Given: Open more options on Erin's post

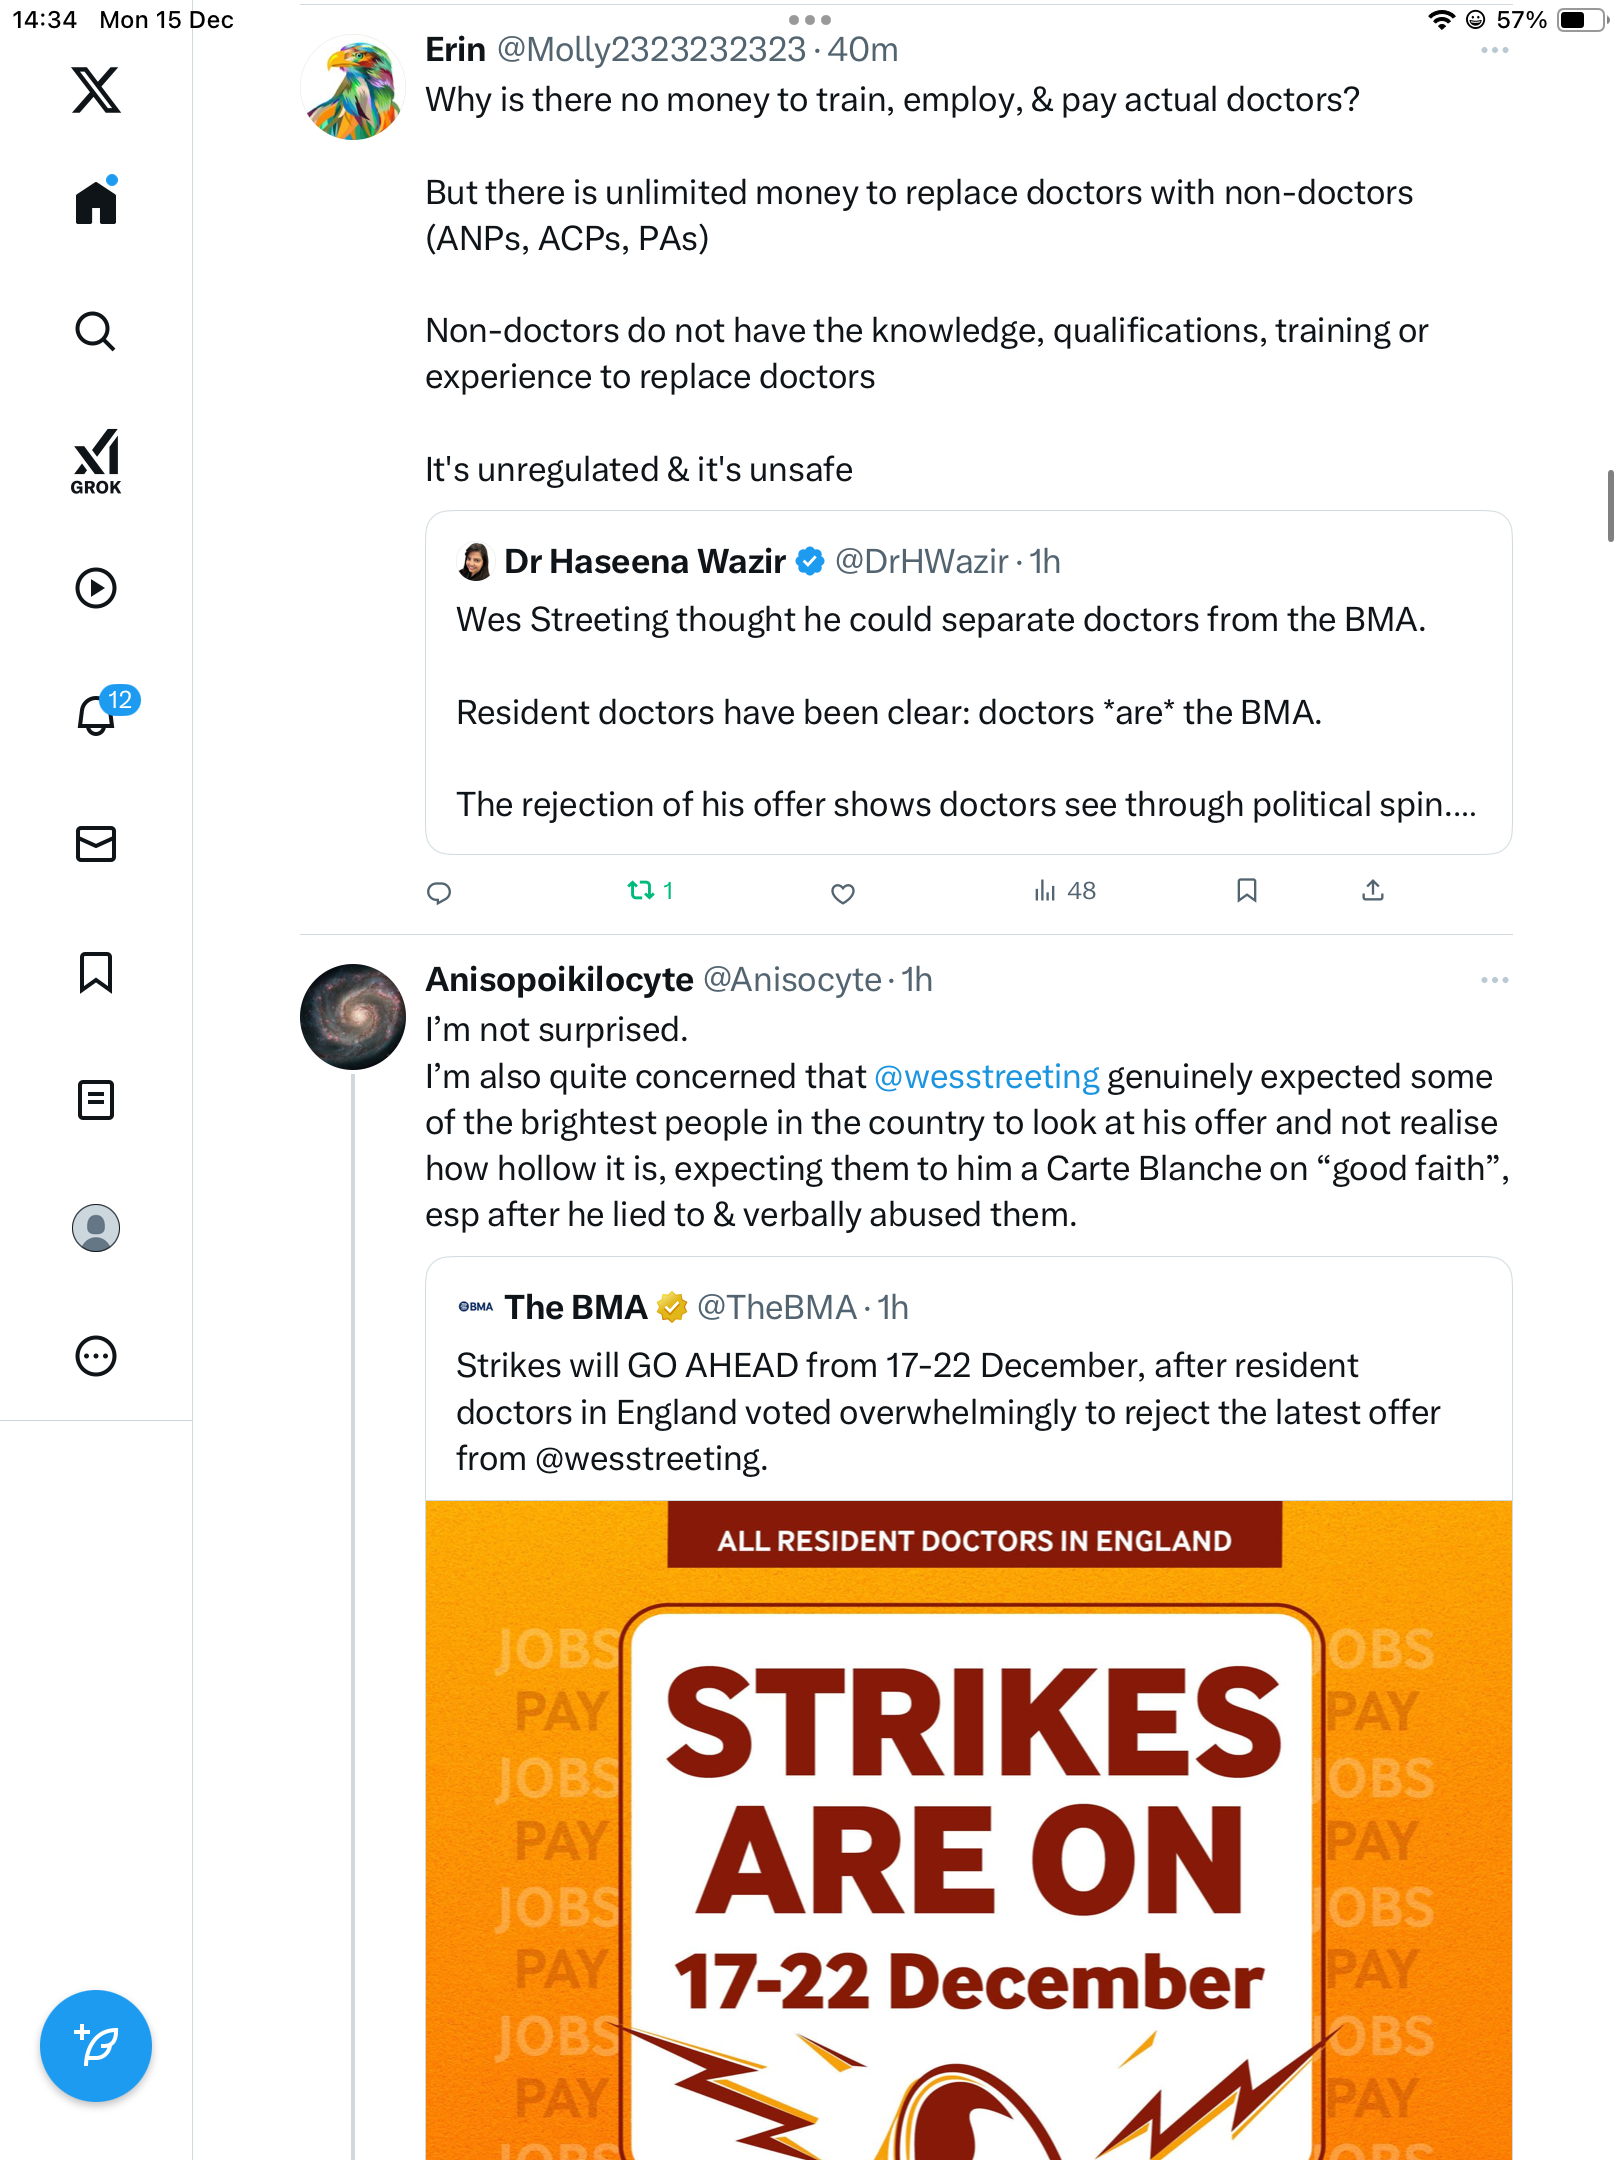Looking at the screenshot, I should [x=1494, y=50].
